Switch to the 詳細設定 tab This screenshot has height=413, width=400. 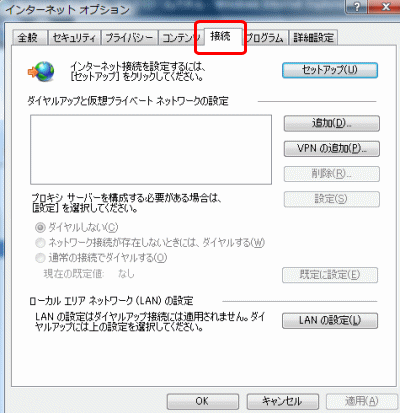pos(313,38)
